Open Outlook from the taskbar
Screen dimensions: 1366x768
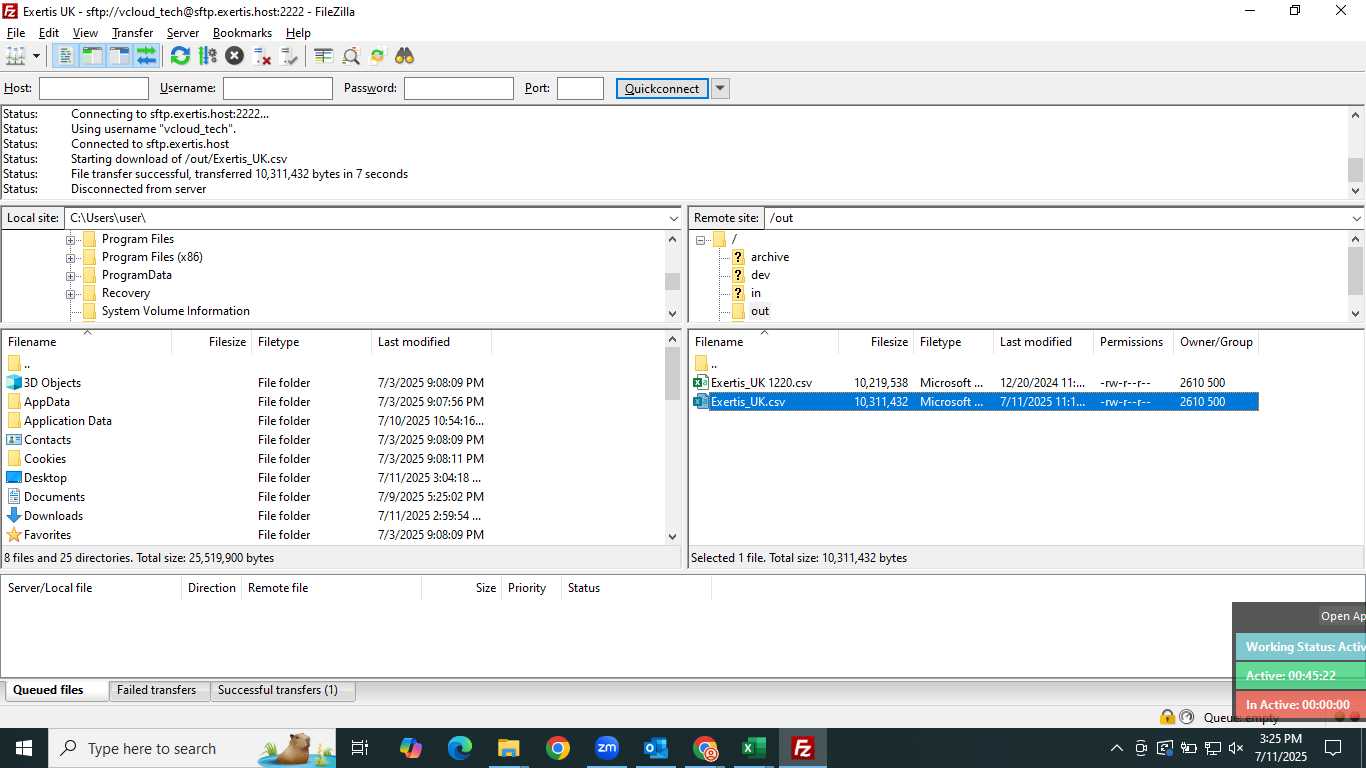pos(656,748)
